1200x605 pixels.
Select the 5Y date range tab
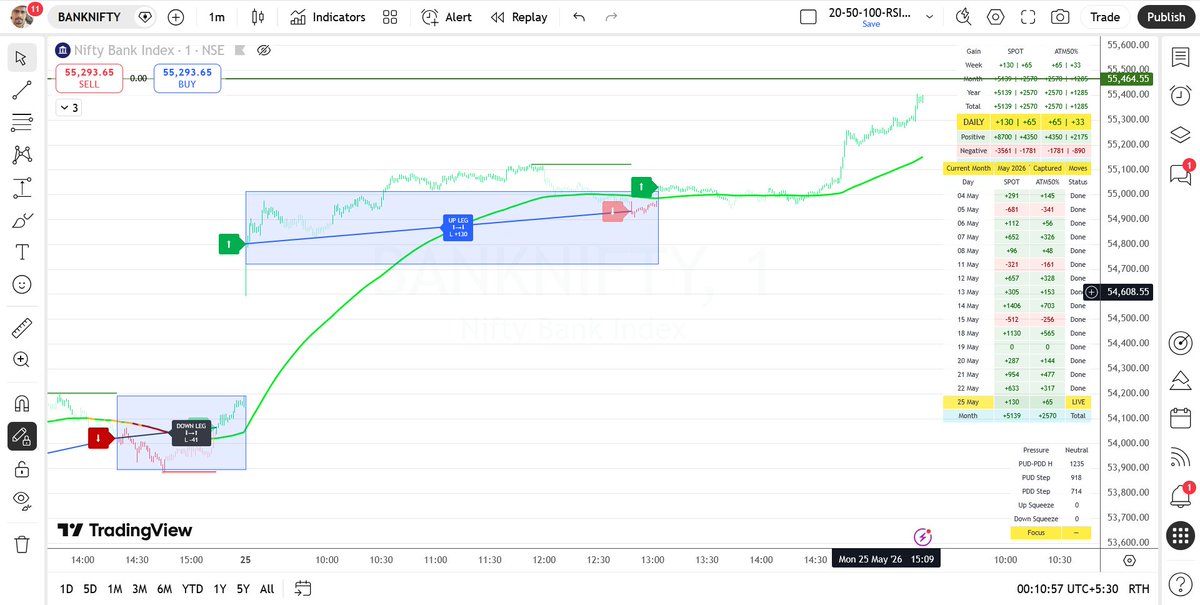[x=243, y=589]
